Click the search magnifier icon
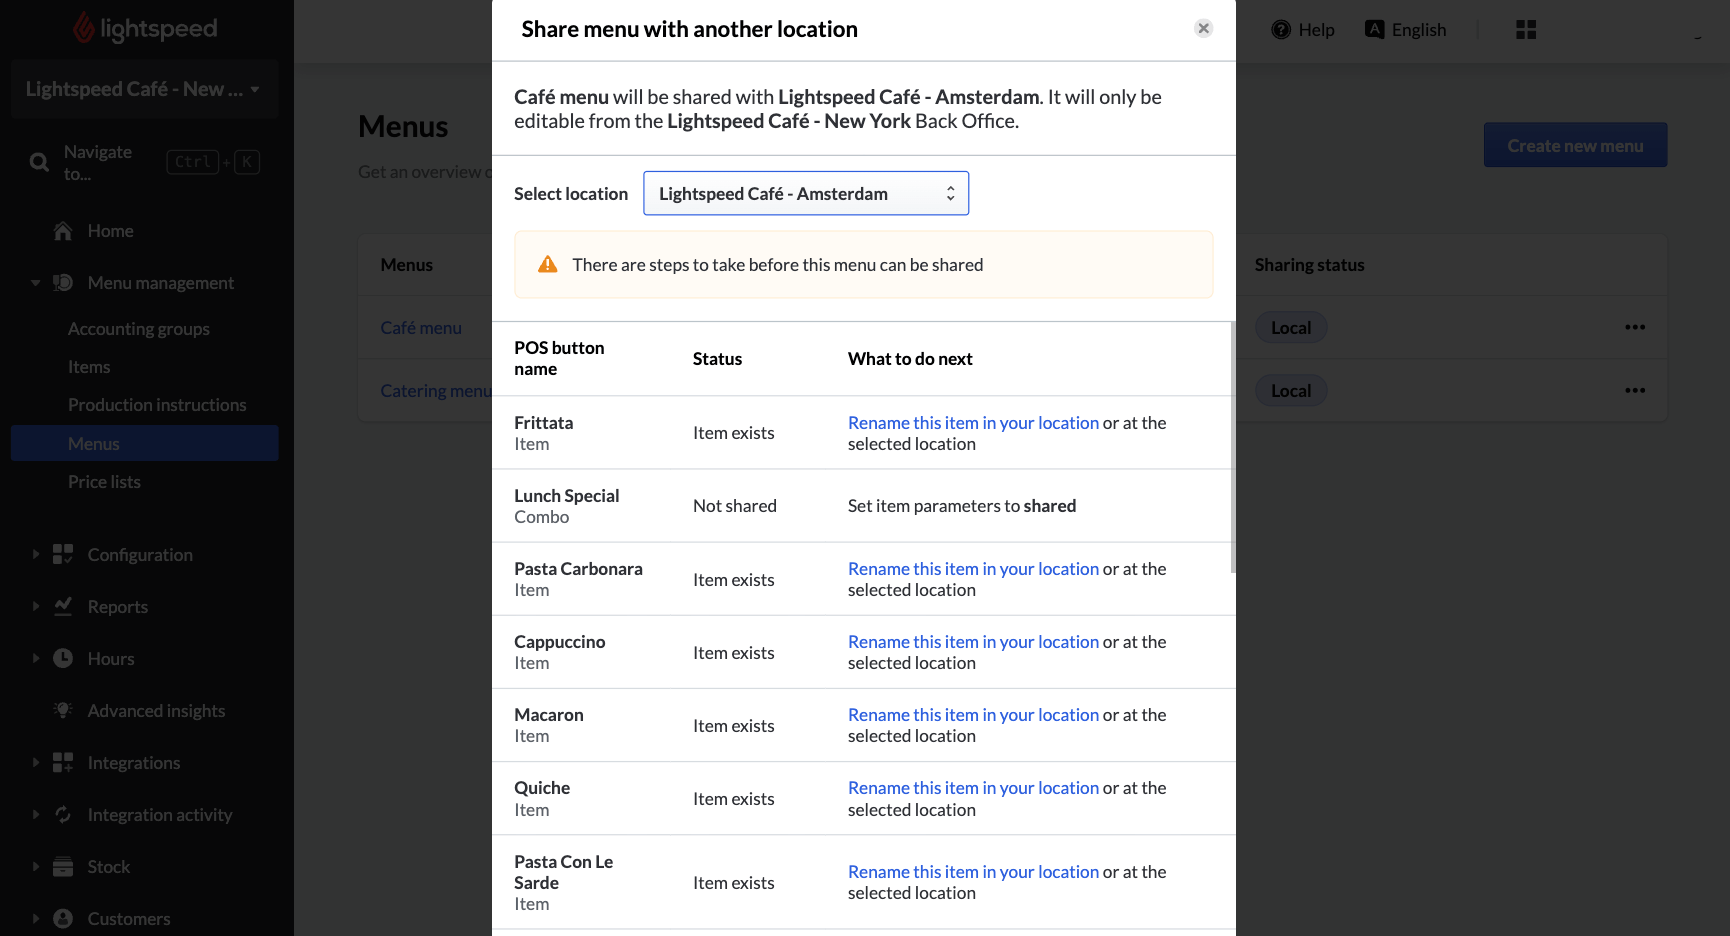Screen dimensions: 1730x936 click(x=39, y=162)
